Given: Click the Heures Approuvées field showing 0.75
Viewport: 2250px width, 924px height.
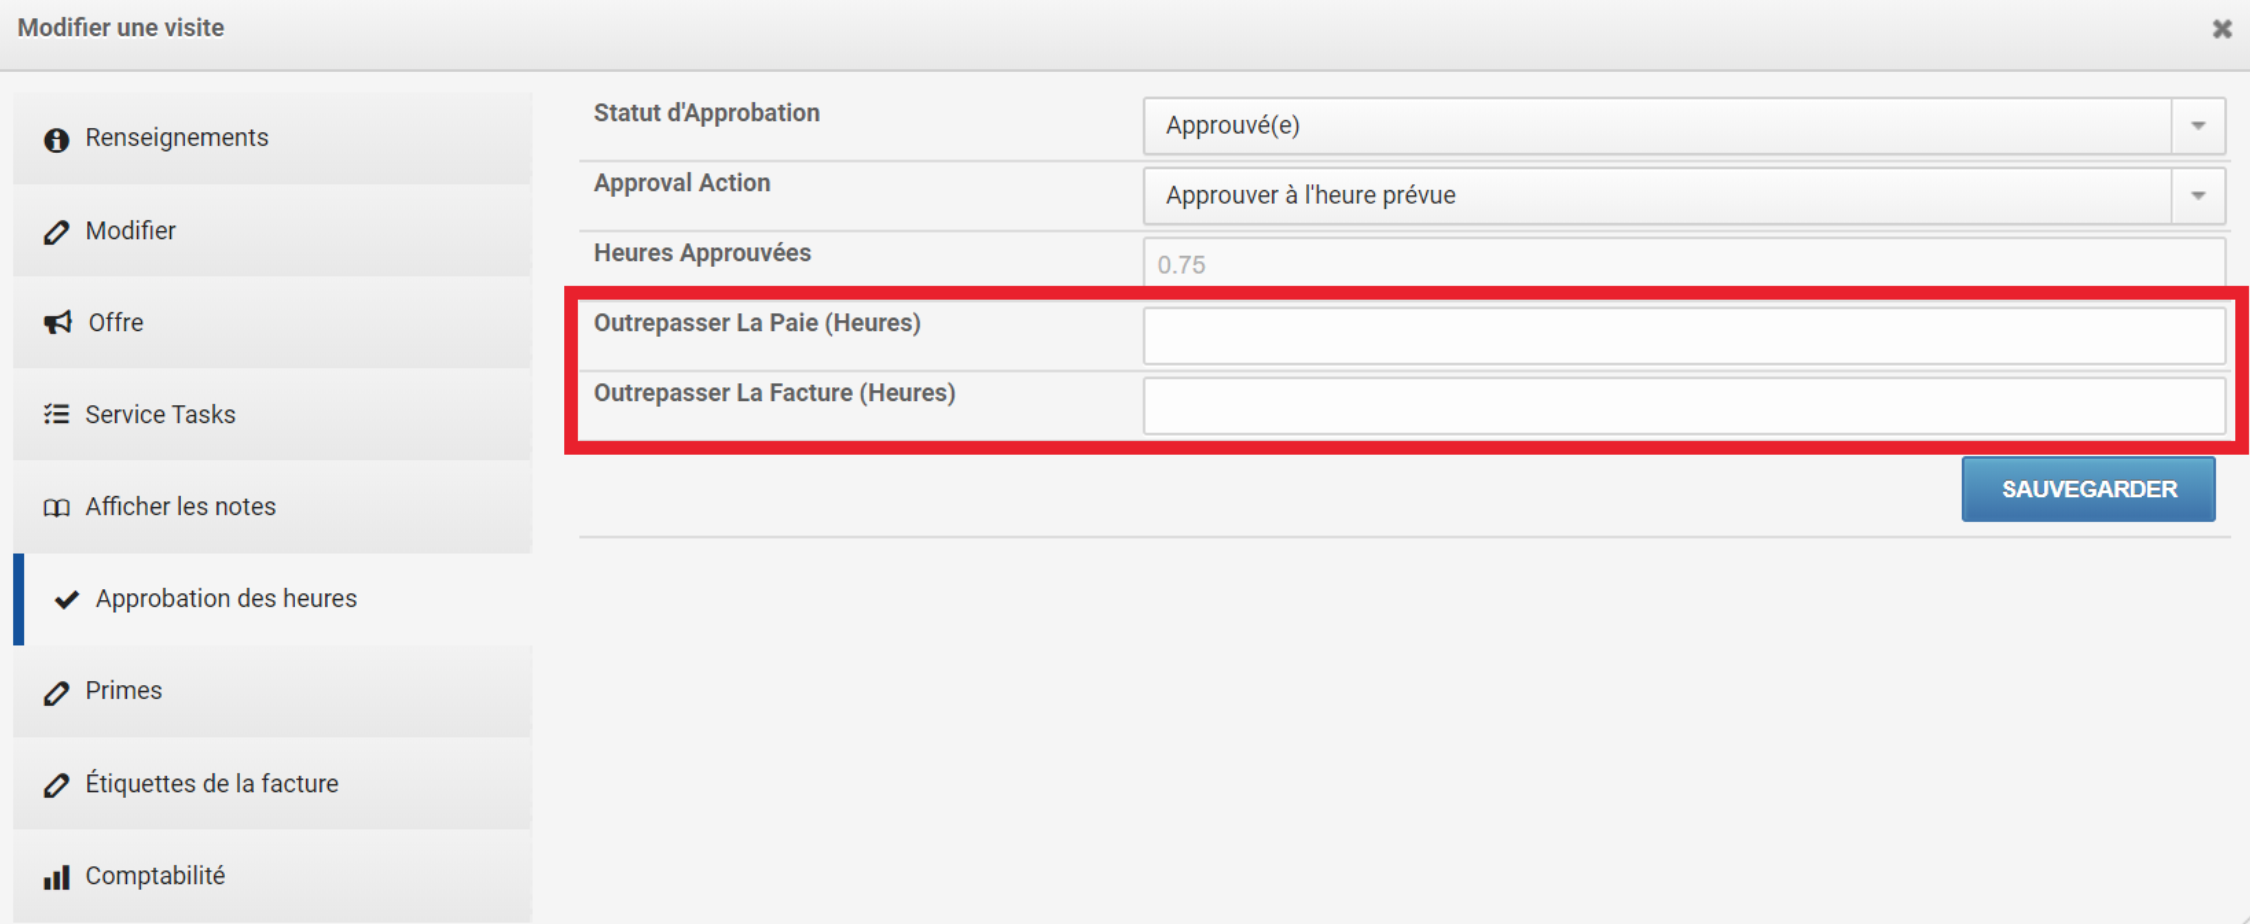Looking at the screenshot, I should click(1684, 263).
